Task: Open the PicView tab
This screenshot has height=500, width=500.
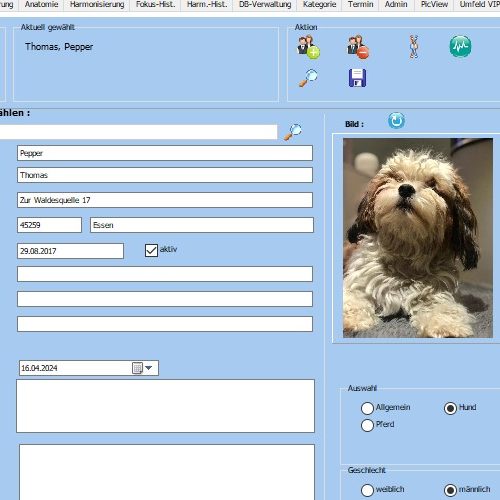Action: (x=434, y=5)
